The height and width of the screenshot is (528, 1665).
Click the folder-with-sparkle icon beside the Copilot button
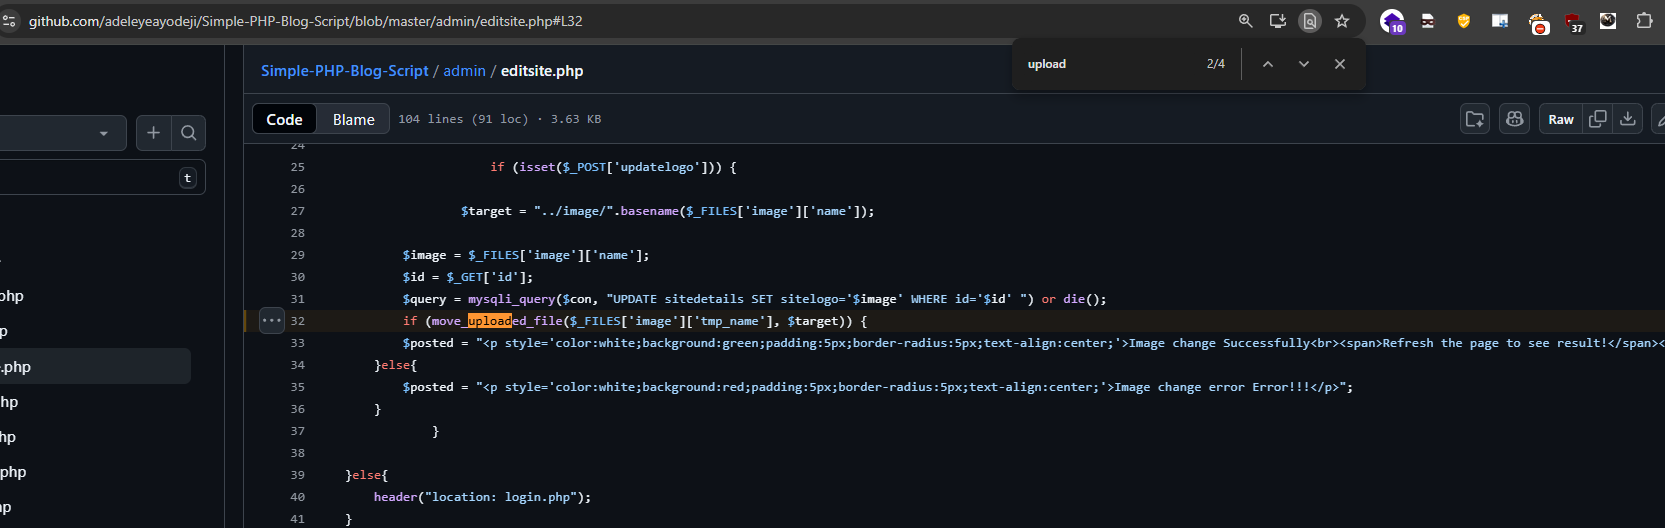point(1475,119)
